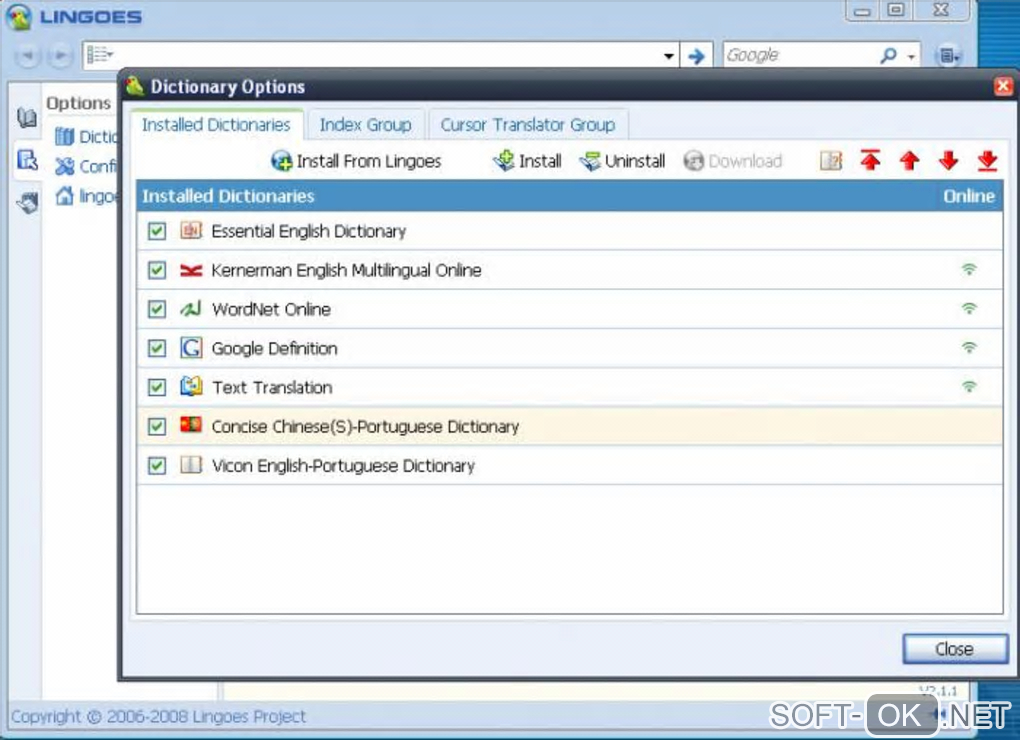Close Dictionary Options with red X

coord(1004,86)
